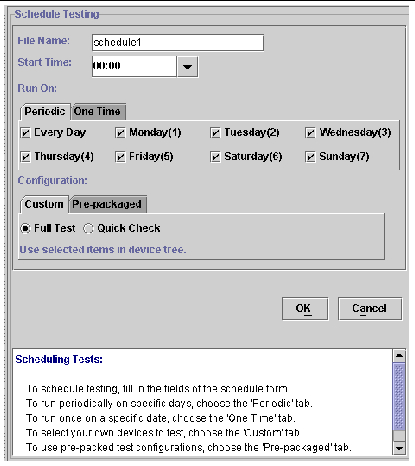Image resolution: width=415 pixels, height=466 pixels.
Task: Click 'Use selected items in device tree.' text
Action: [103, 250]
